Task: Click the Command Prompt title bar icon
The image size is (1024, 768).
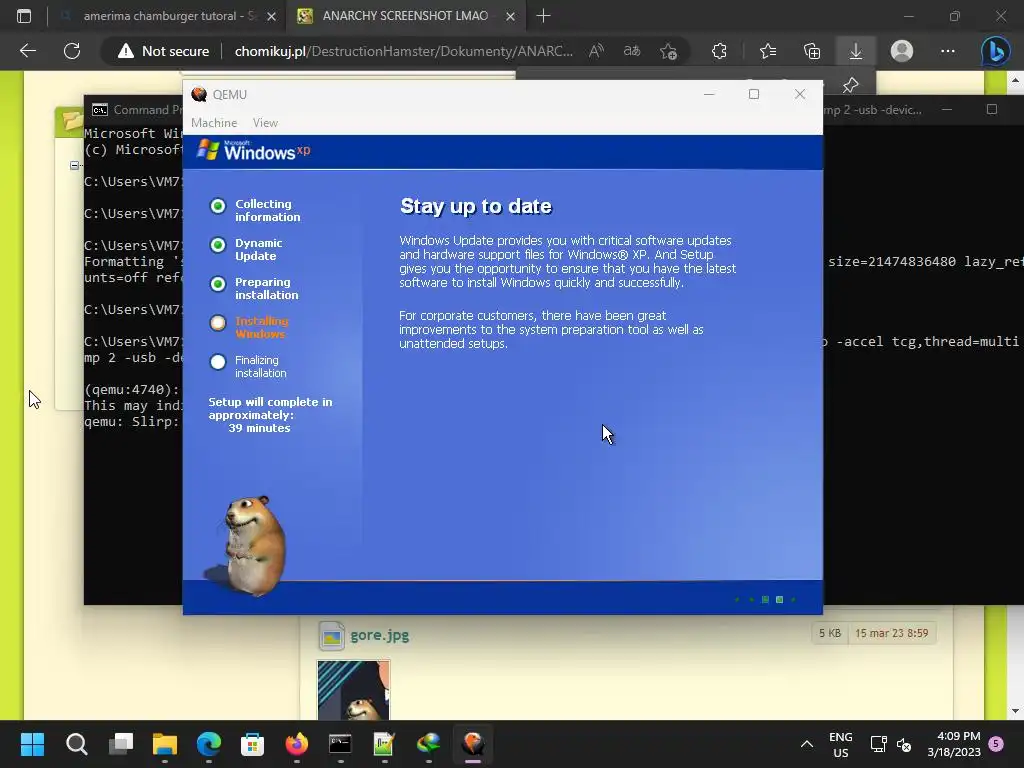Action: (x=99, y=110)
